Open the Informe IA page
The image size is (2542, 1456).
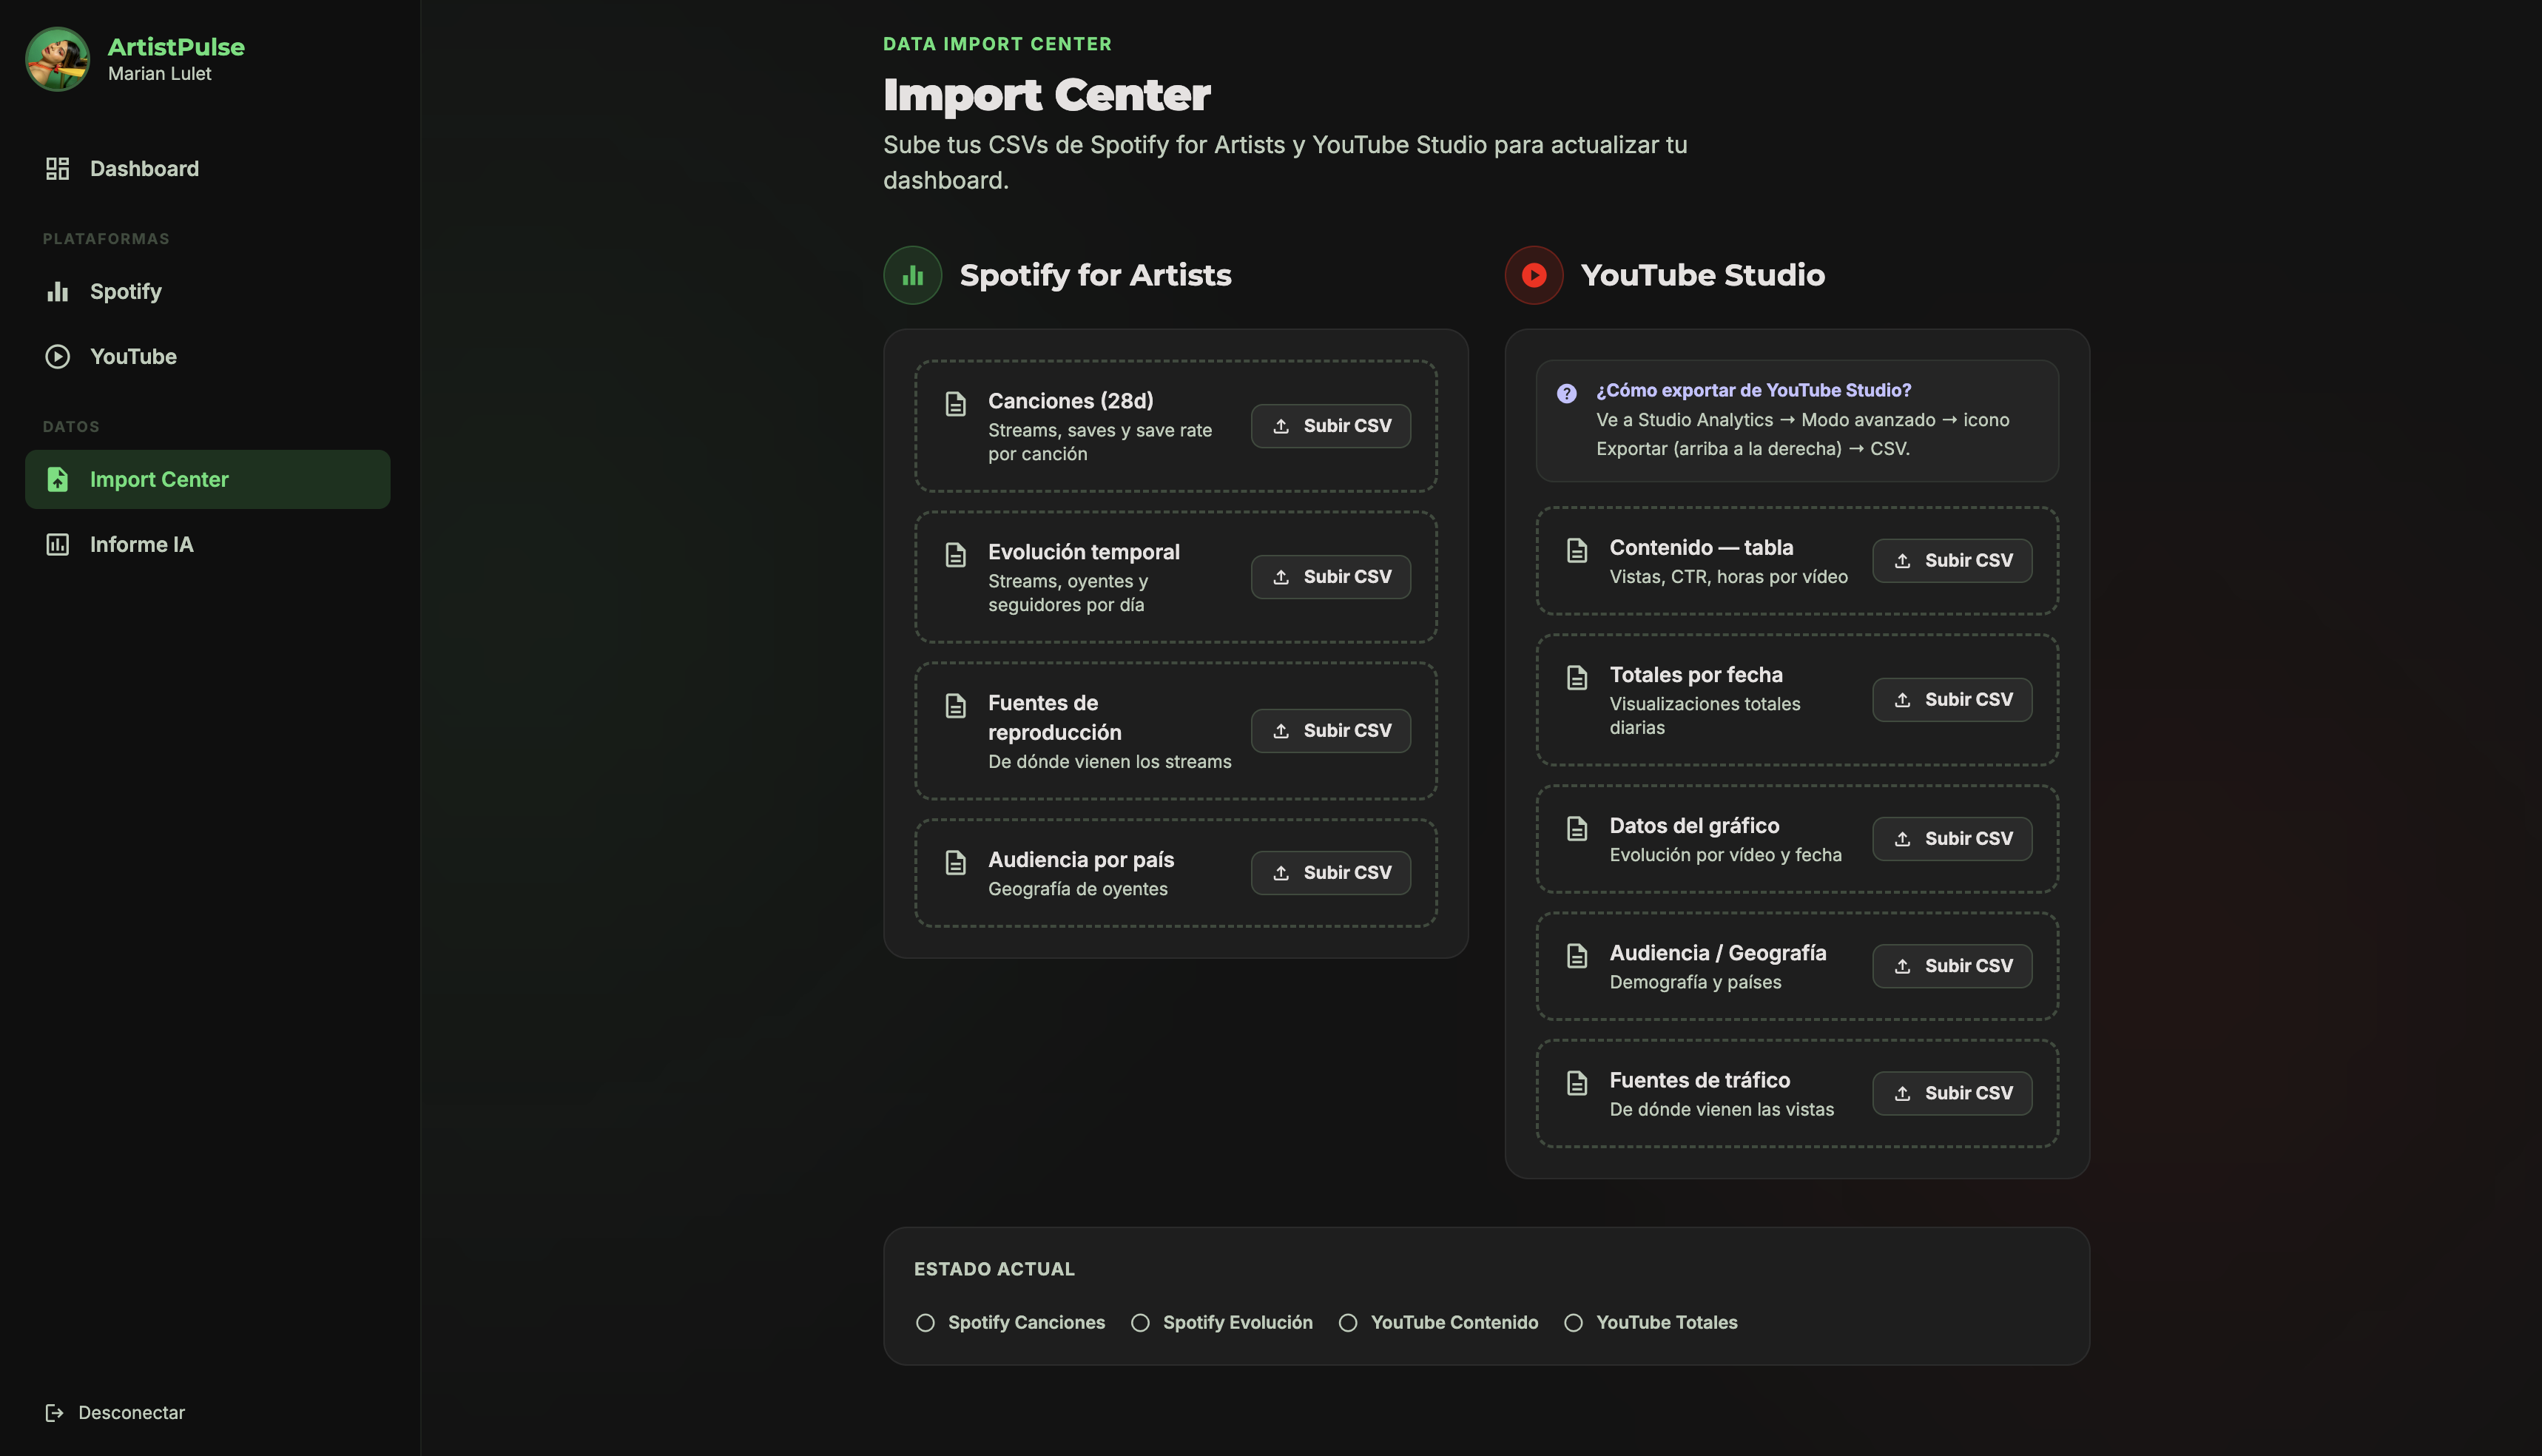(207, 544)
